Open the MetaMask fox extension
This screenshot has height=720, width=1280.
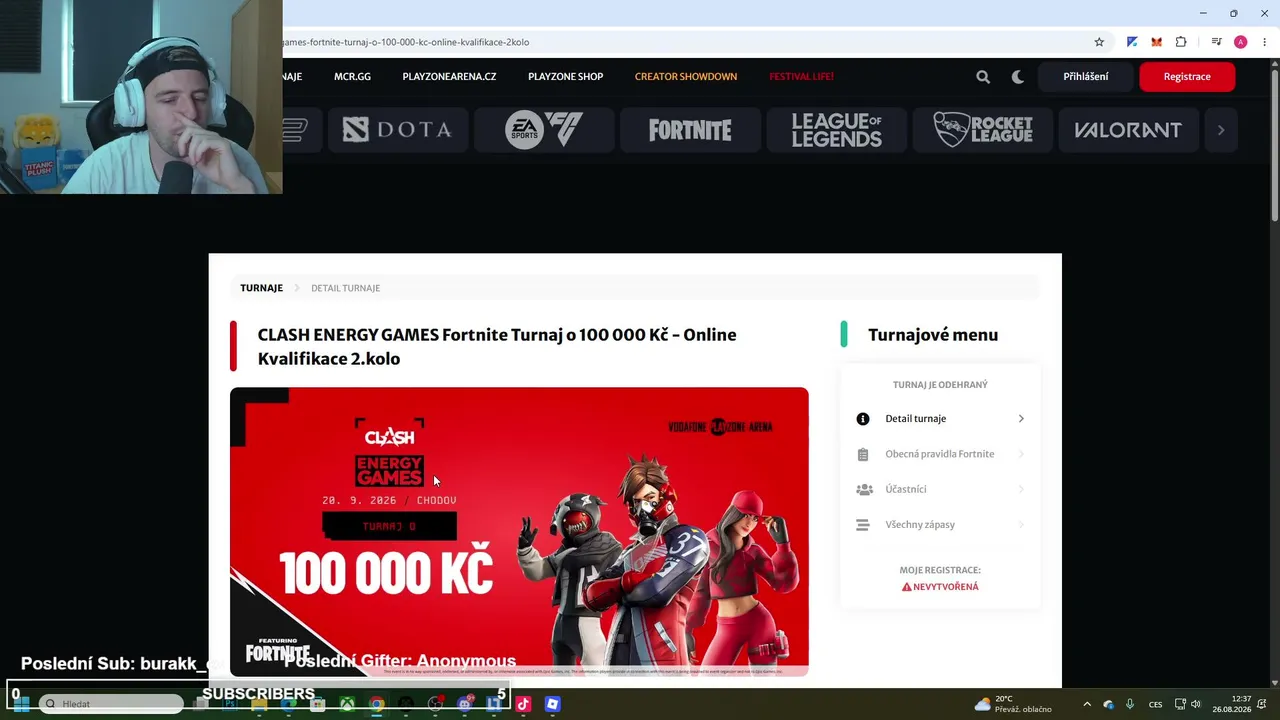click(1156, 42)
